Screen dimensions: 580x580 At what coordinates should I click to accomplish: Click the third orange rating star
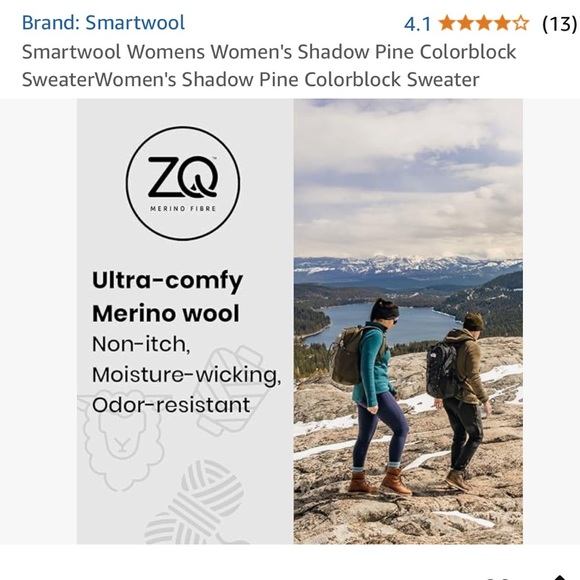coord(484,23)
